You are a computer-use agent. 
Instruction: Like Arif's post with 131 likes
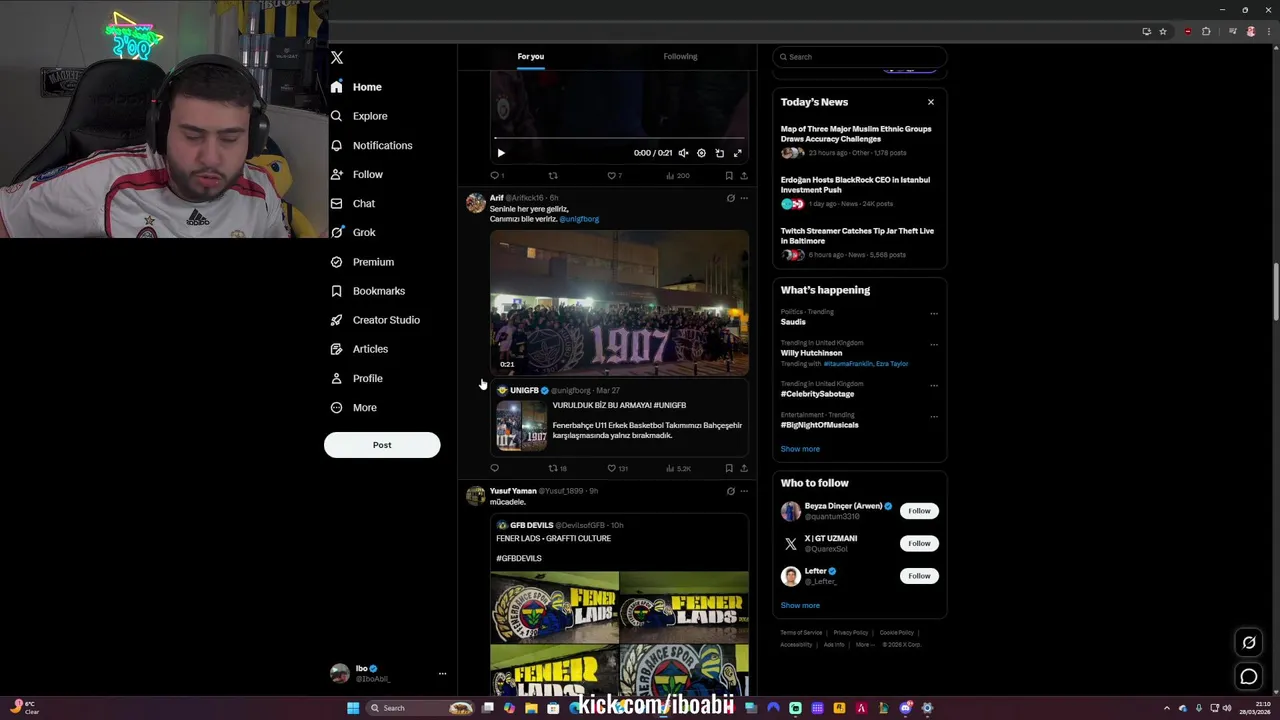[617, 468]
